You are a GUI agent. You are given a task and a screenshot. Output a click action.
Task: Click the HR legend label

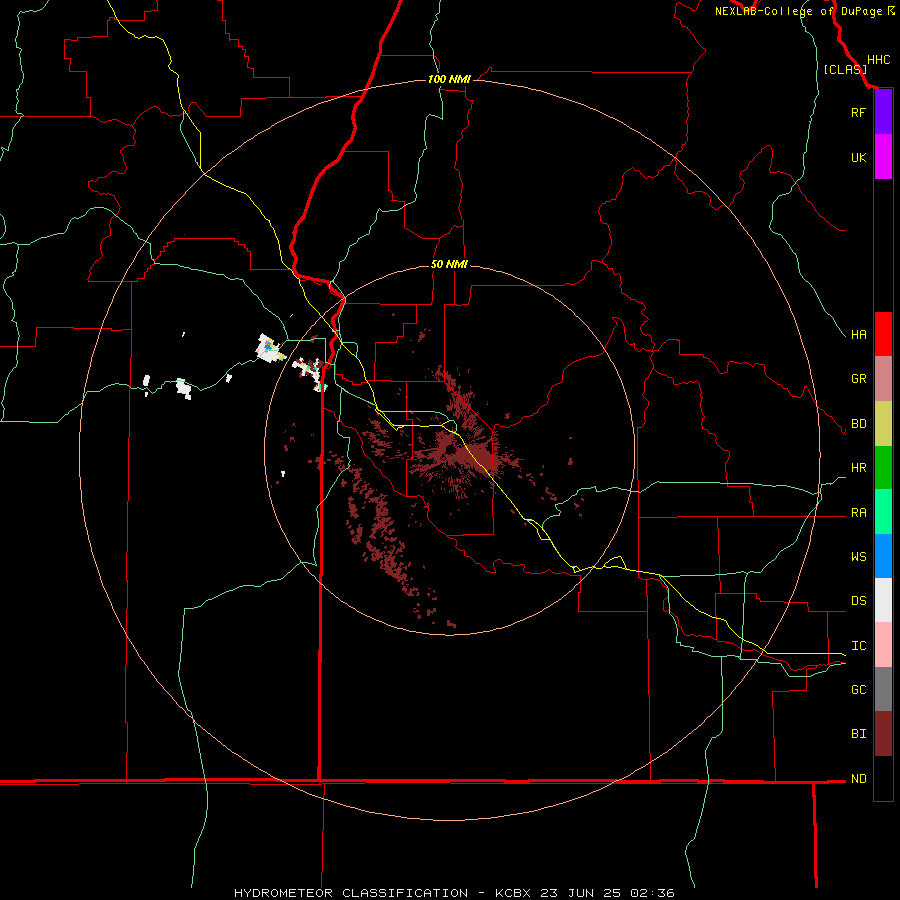point(858,468)
